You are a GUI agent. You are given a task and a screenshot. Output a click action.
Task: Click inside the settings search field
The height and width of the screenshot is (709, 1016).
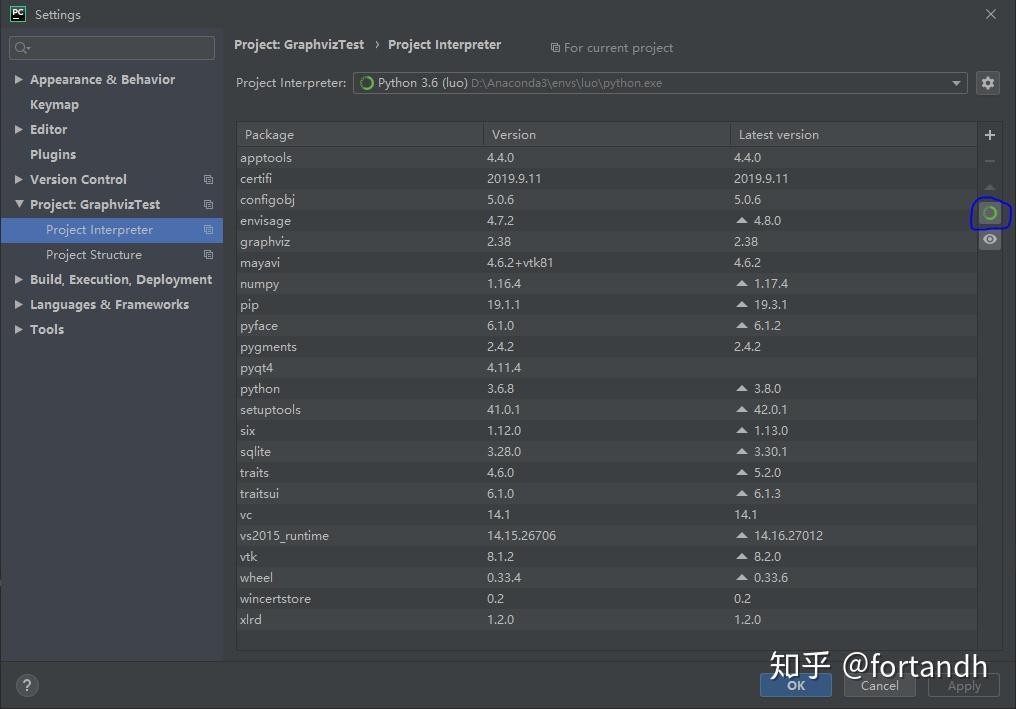(111, 47)
